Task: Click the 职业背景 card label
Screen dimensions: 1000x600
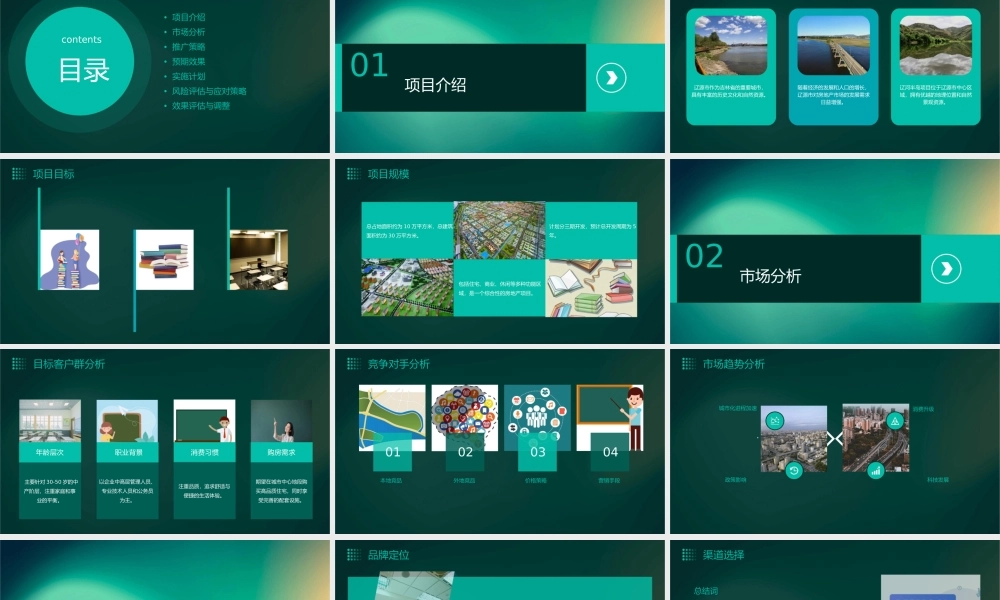Action: [128, 452]
